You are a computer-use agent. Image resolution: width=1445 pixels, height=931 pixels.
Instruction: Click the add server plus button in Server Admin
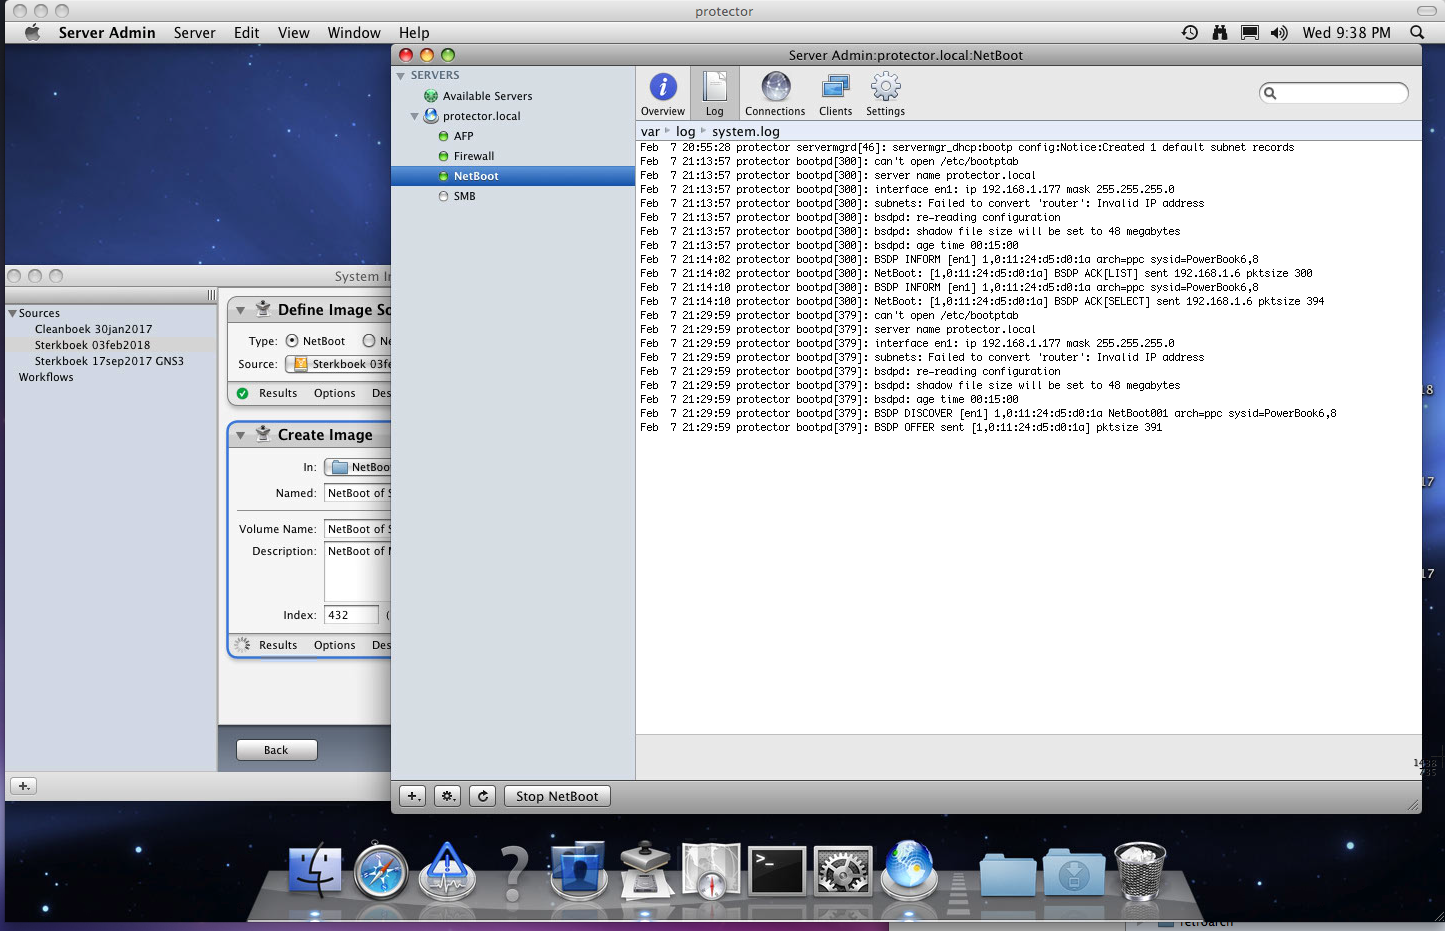pyautogui.click(x=413, y=796)
